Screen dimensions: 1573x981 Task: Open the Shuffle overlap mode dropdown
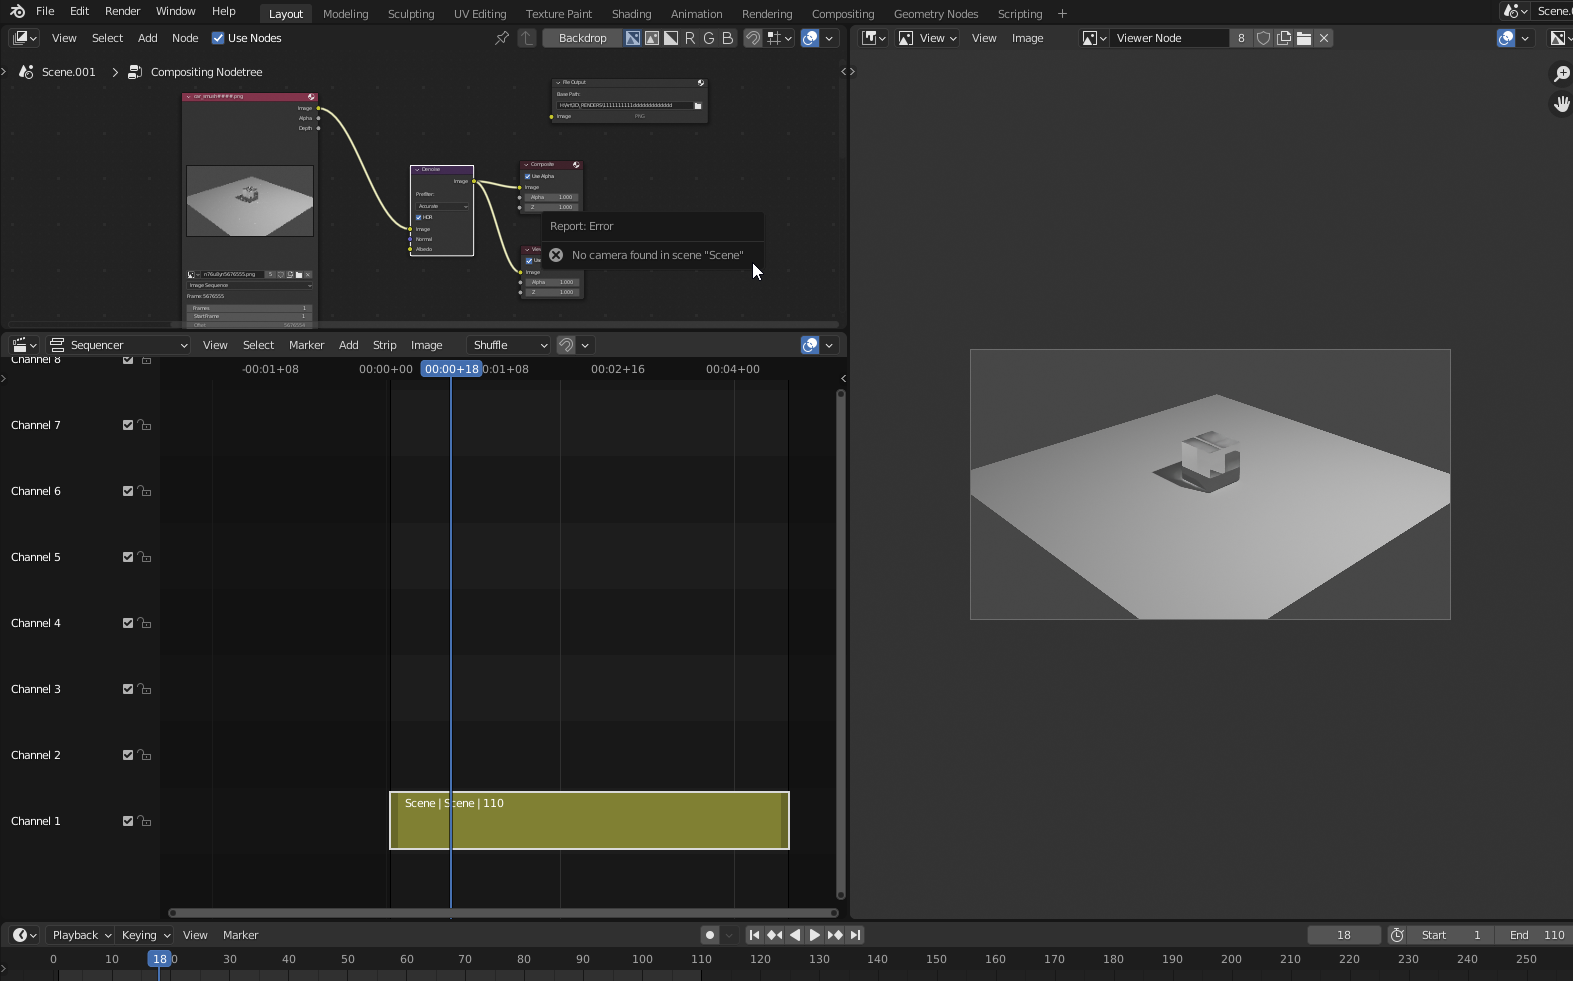pyautogui.click(x=510, y=345)
